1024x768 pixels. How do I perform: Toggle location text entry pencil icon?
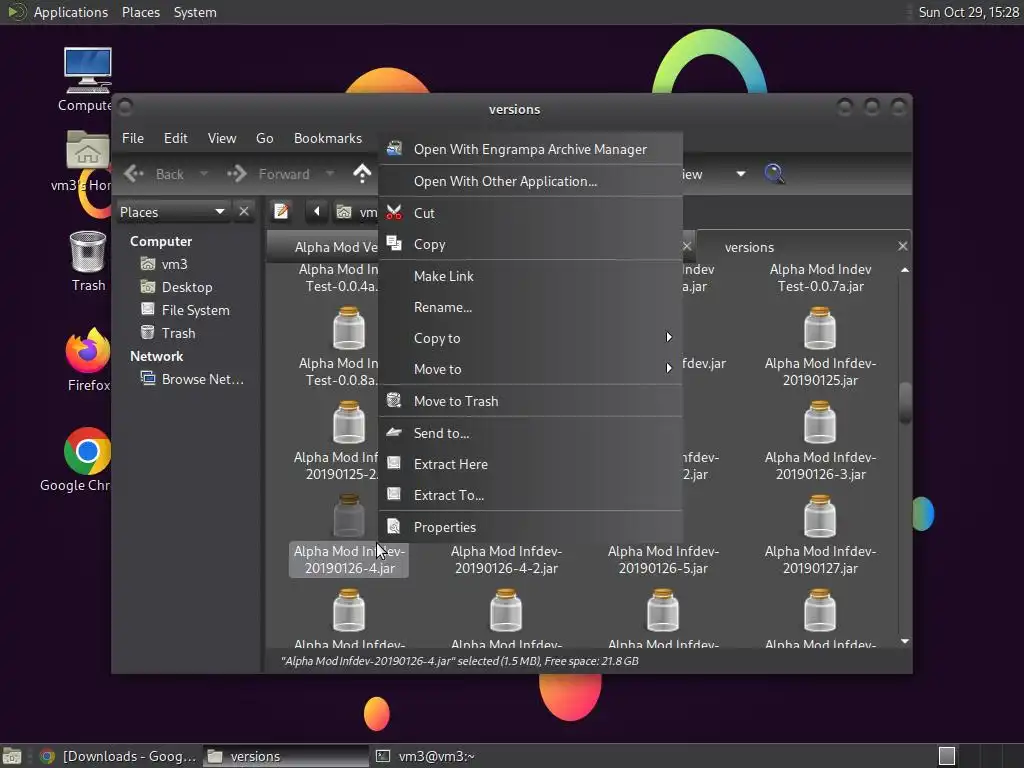[281, 212]
